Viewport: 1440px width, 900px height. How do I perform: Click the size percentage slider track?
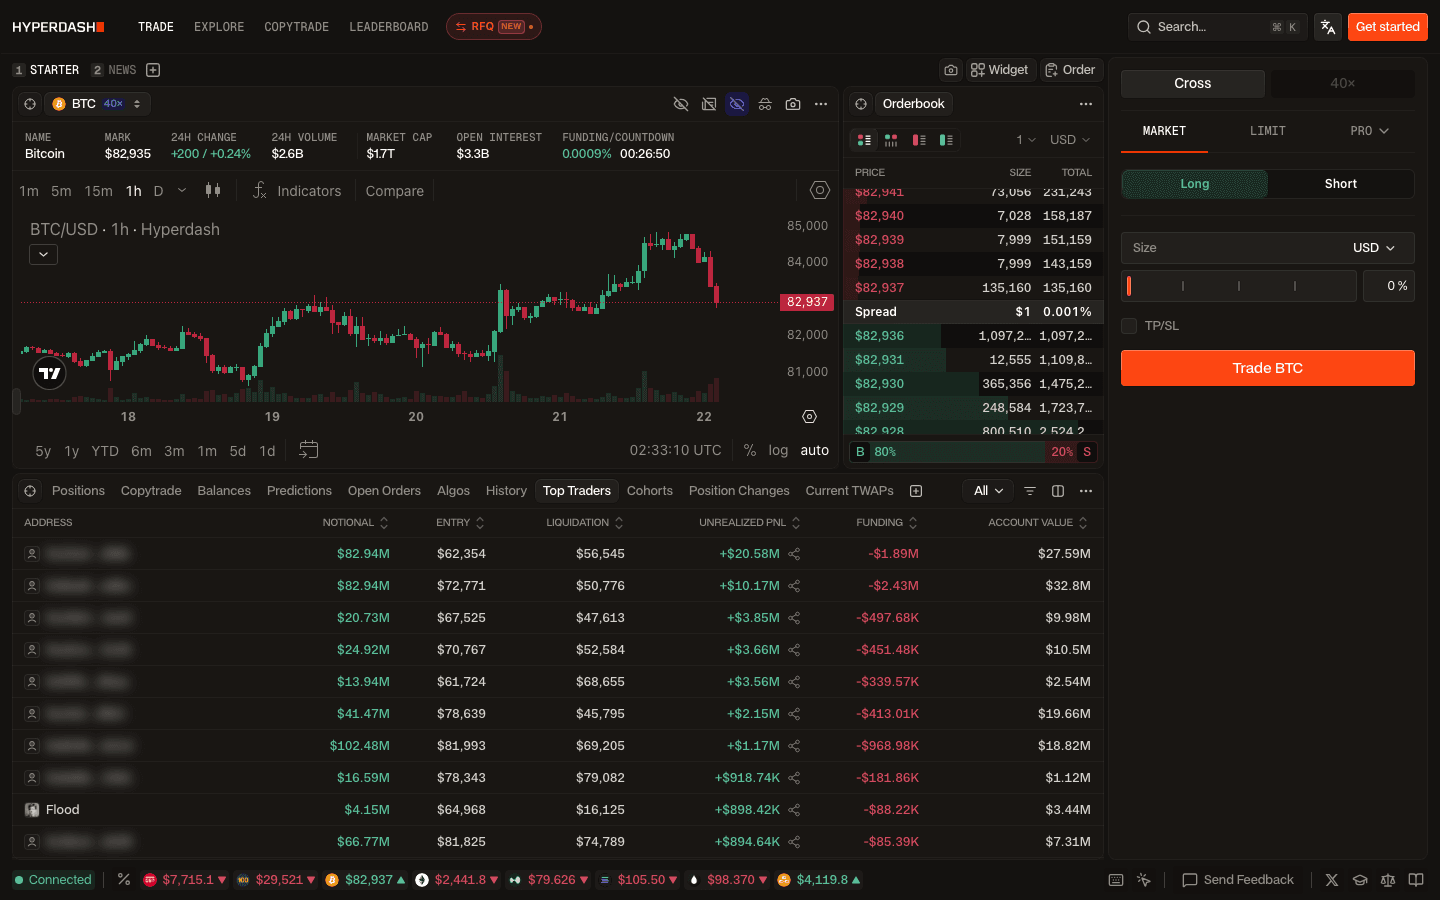pyautogui.click(x=1239, y=286)
